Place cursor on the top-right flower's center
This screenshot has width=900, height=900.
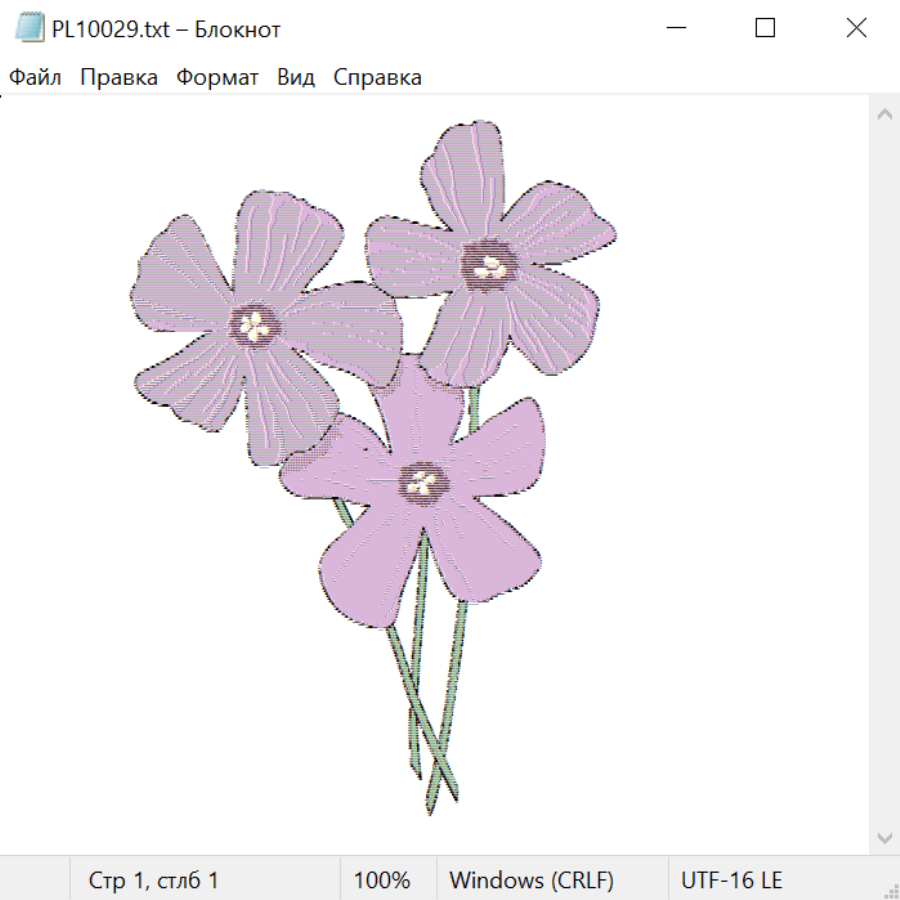click(x=490, y=265)
